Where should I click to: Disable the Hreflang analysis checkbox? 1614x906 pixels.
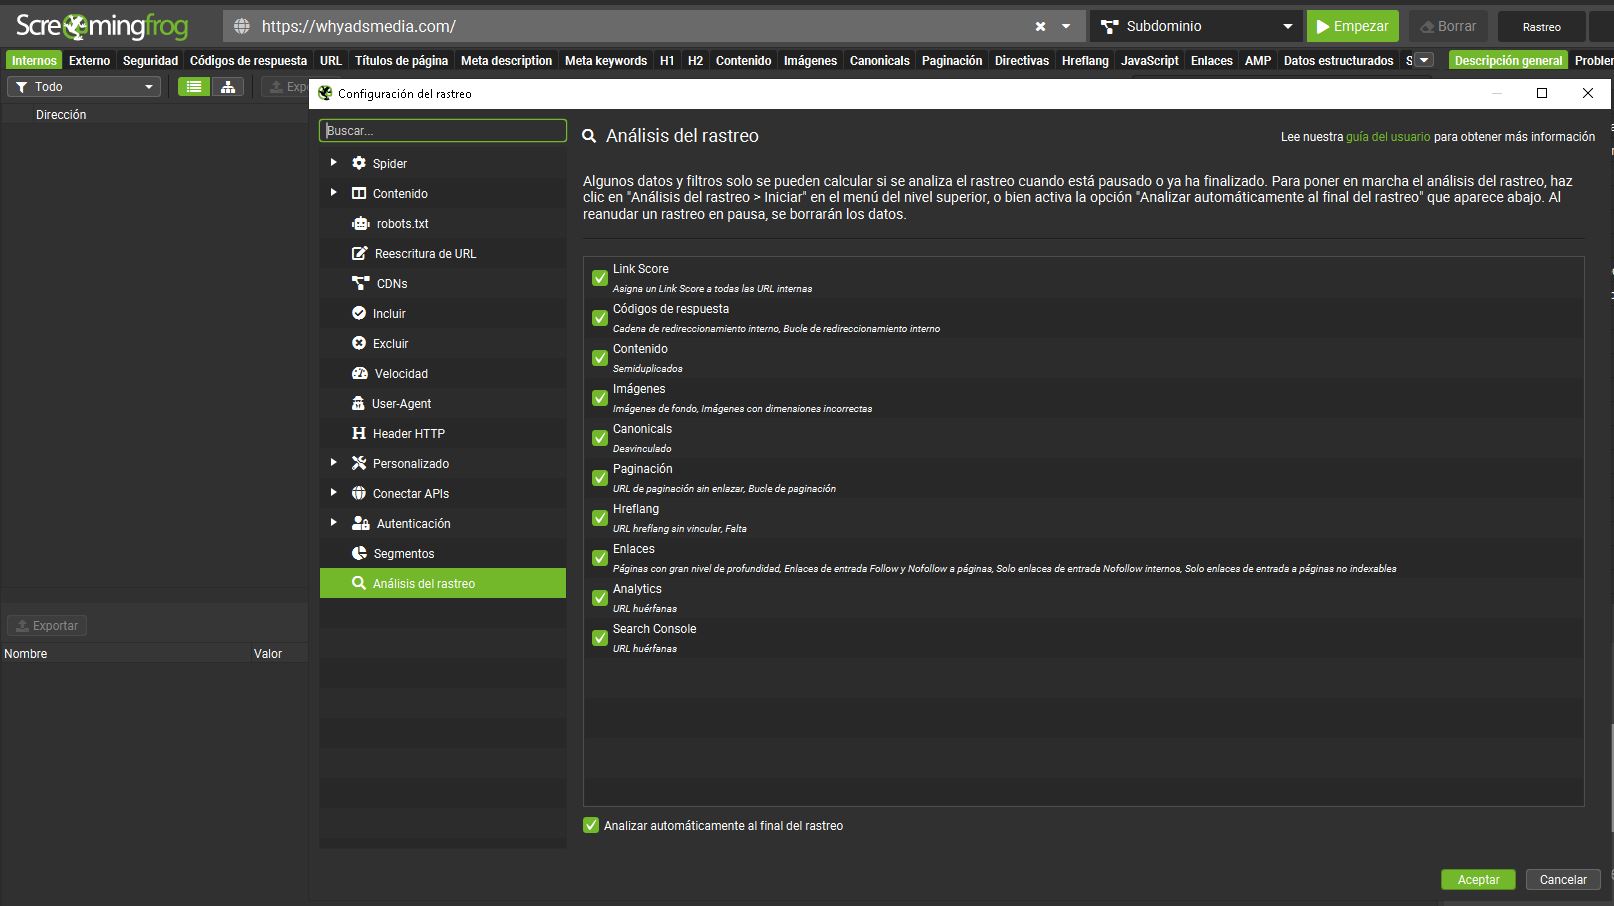600,518
